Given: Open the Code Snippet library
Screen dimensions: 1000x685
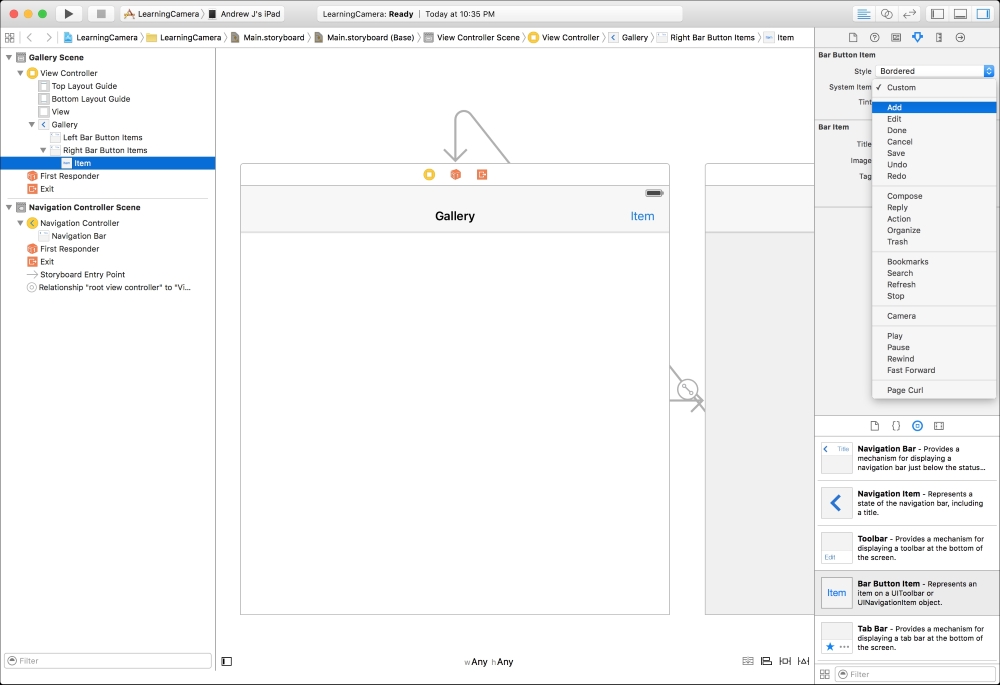Looking at the screenshot, I should tap(896, 425).
